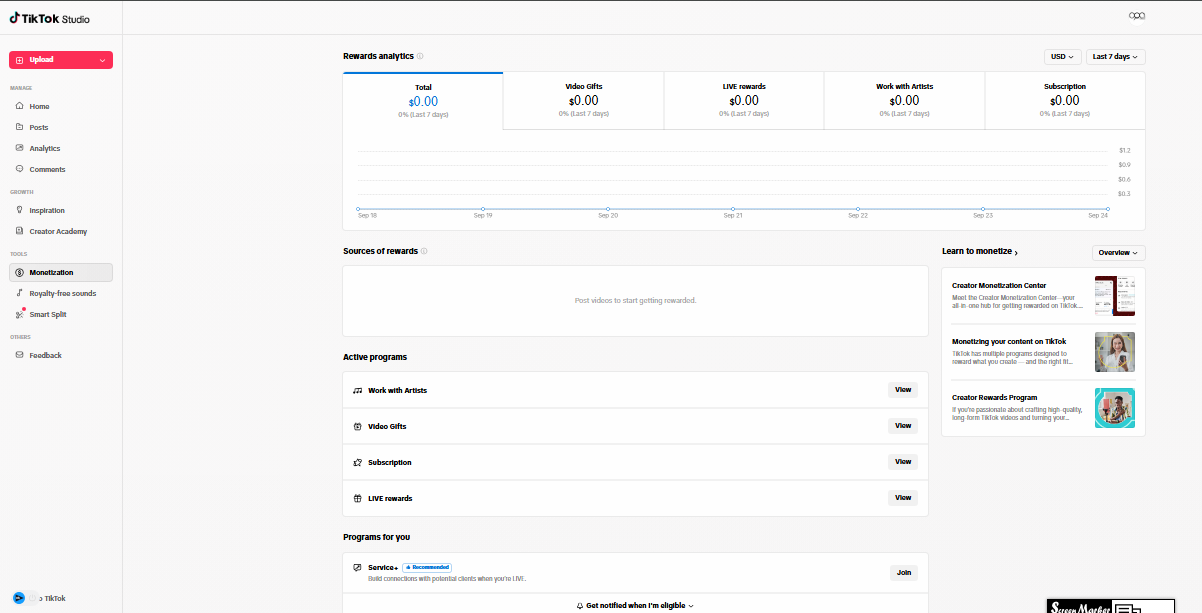Select the LIVE rewards analytics tab
This screenshot has width=1202, height=613.
744,100
